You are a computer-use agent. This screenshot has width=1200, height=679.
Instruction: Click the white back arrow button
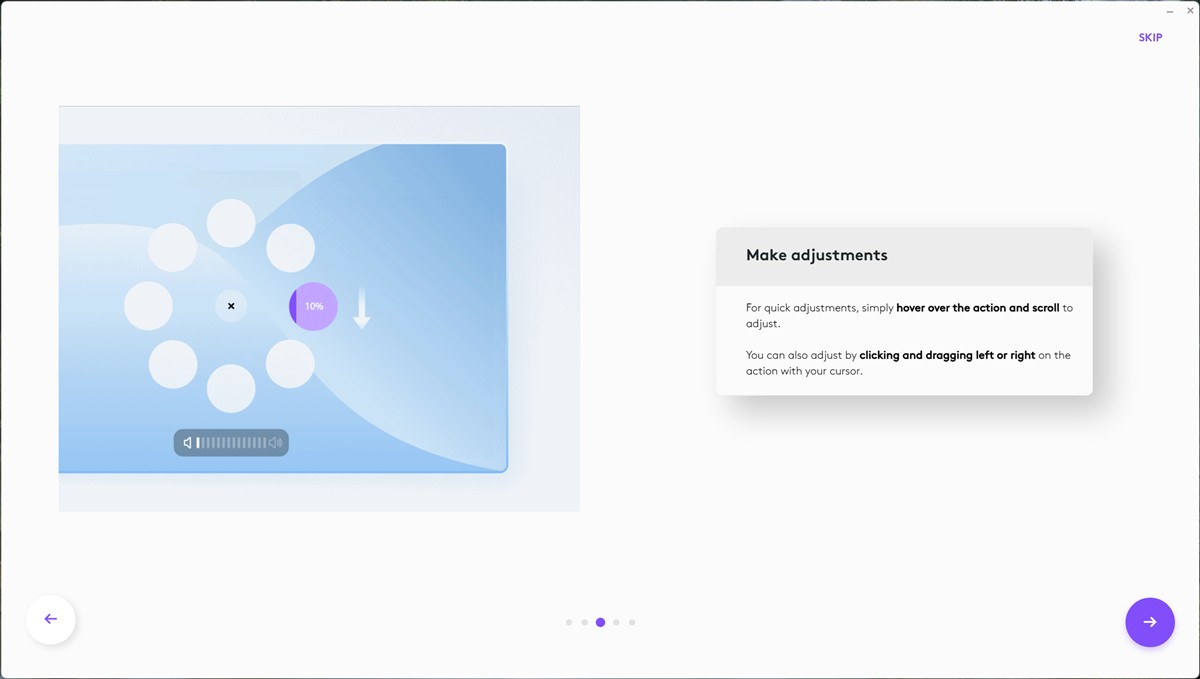[x=51, y=619]
